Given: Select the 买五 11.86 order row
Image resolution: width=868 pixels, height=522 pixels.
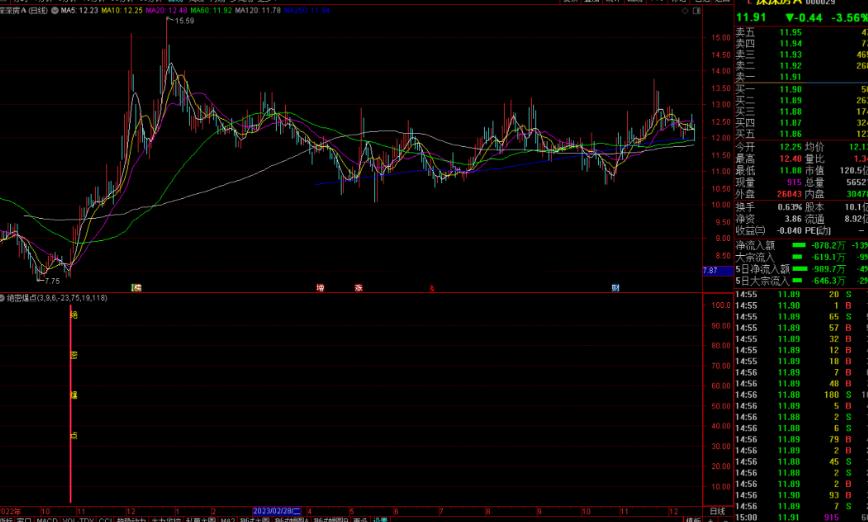Looking at the screenshot, I should pos(802,133).
